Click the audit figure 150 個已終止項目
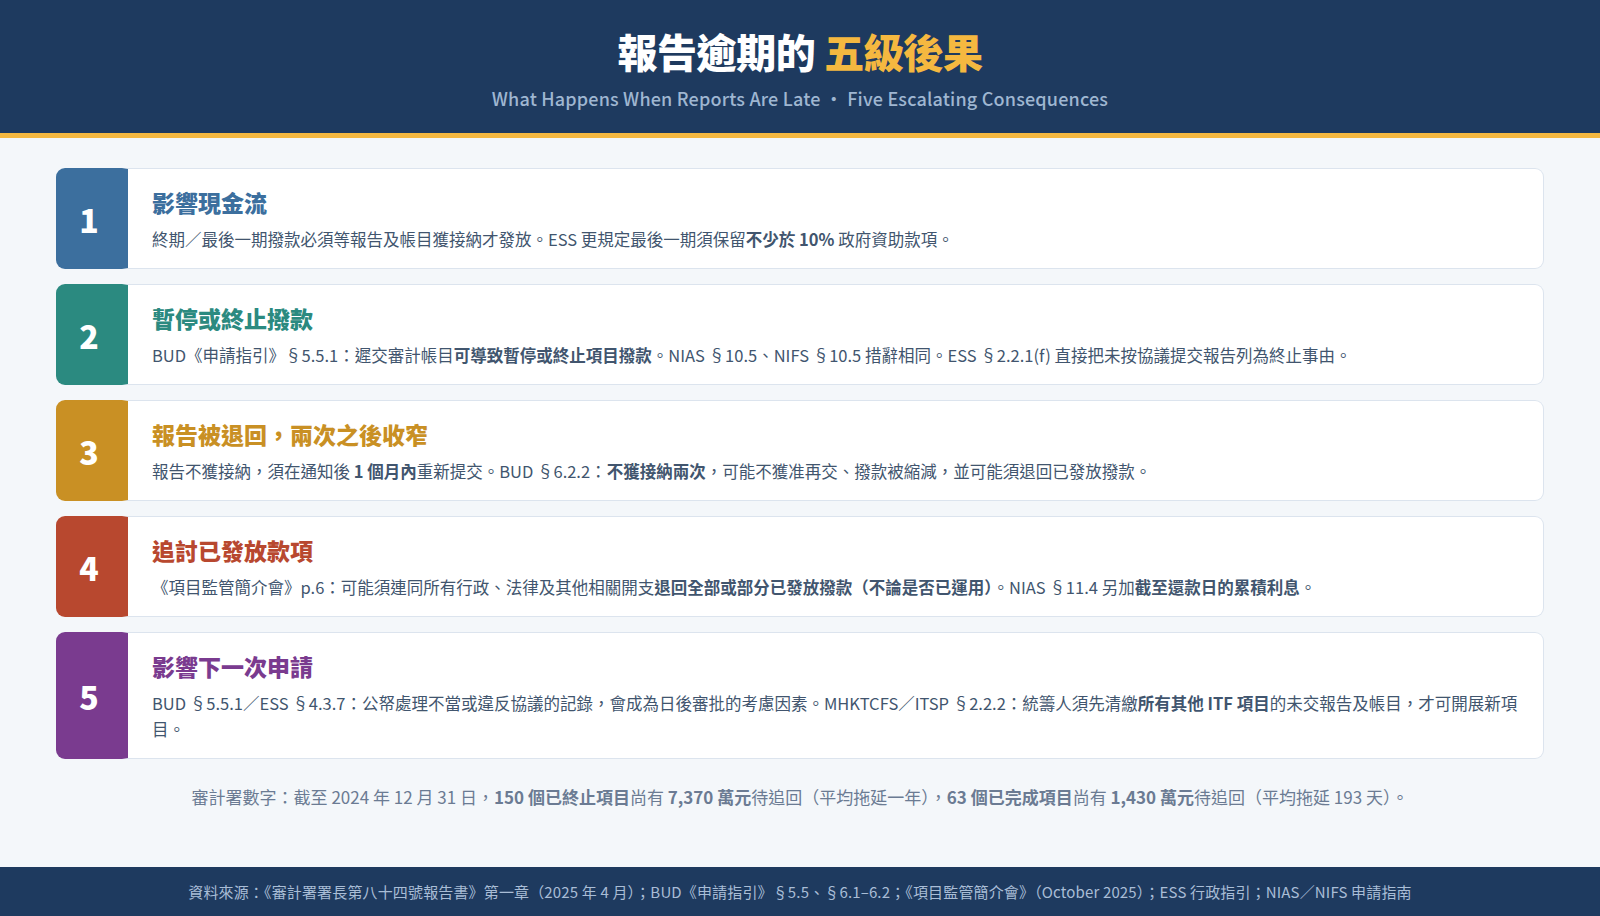Screen dimensions: 1600x916 [x=562, y=798]
